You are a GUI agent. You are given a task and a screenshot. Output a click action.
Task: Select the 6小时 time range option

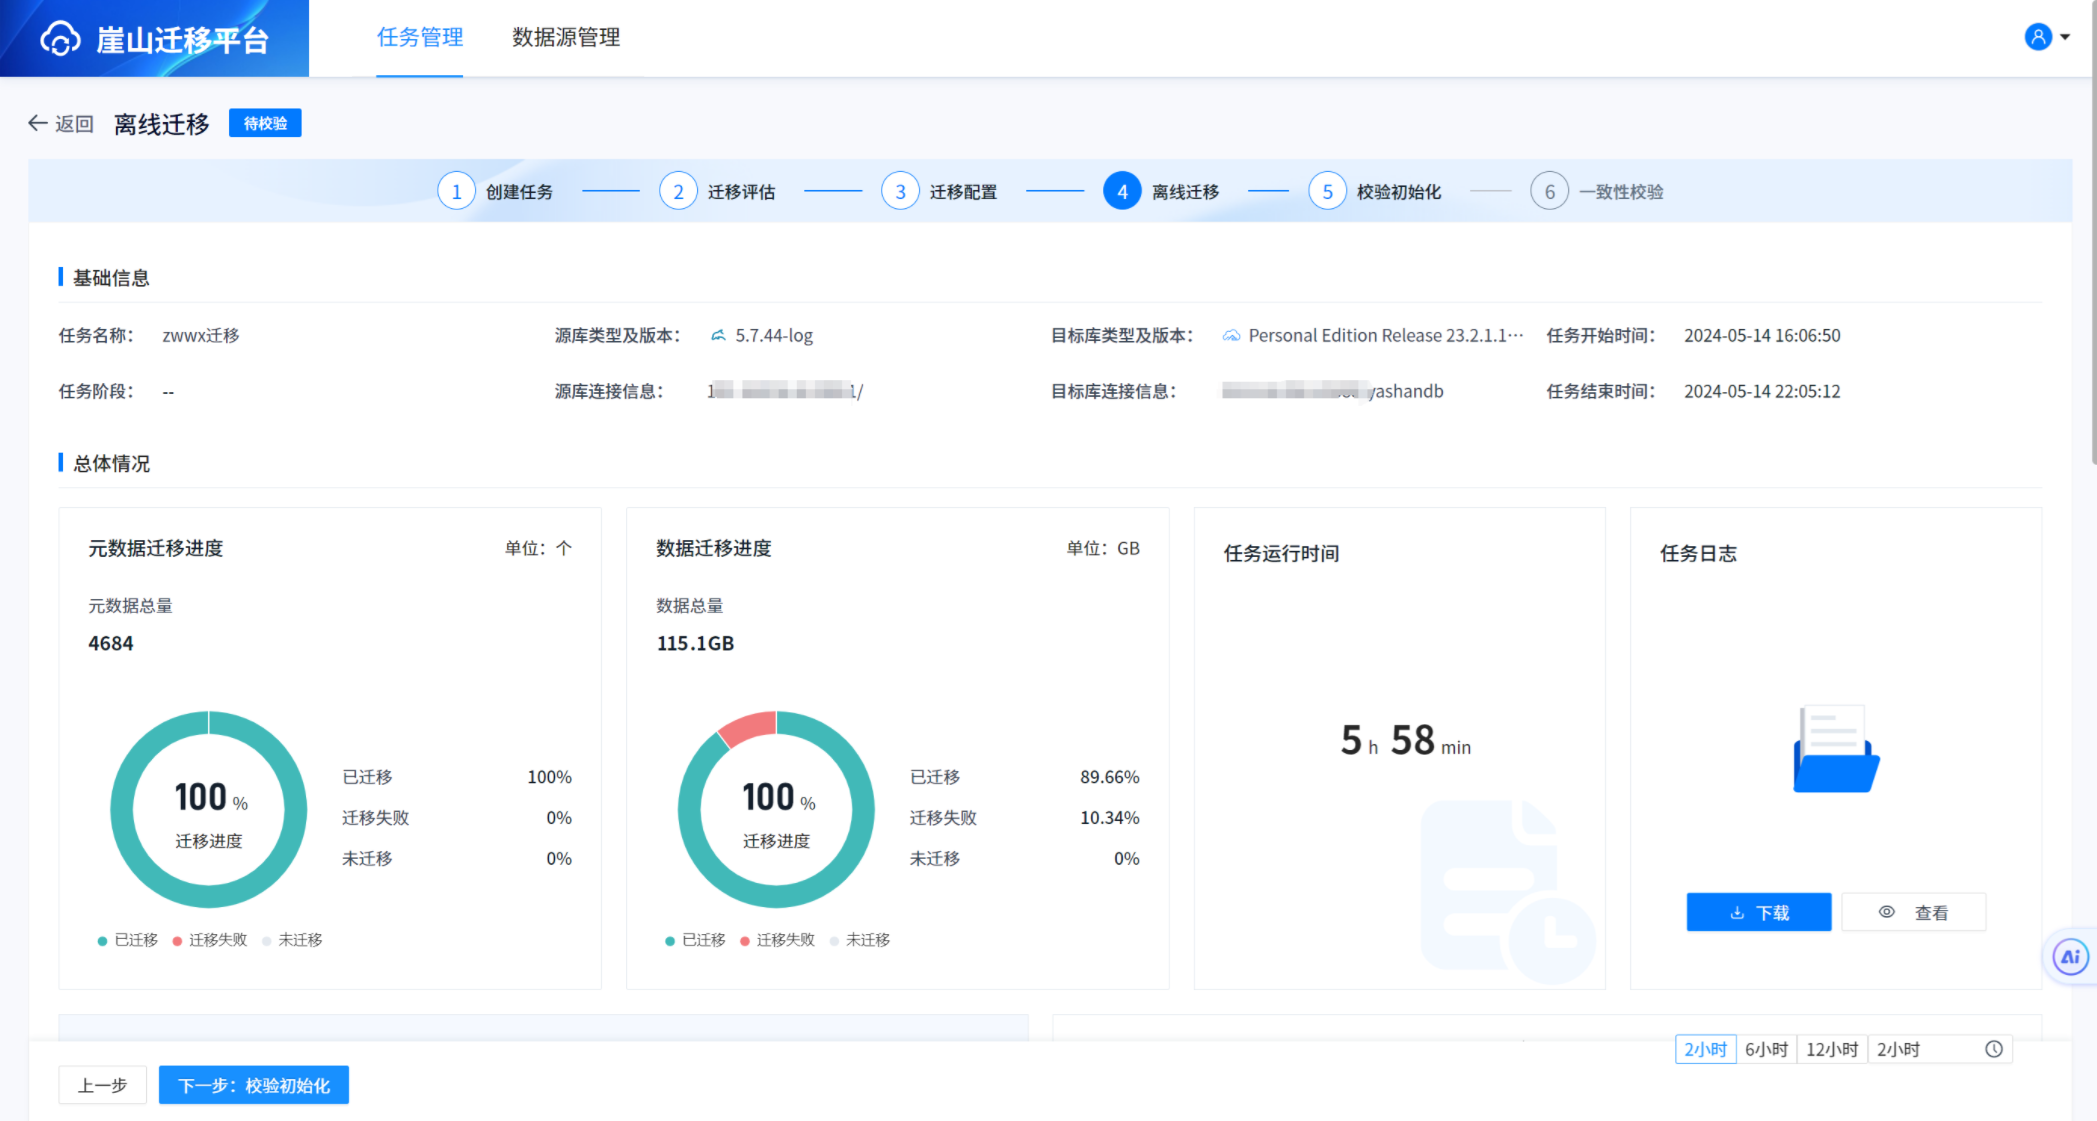point(1766,1049)
